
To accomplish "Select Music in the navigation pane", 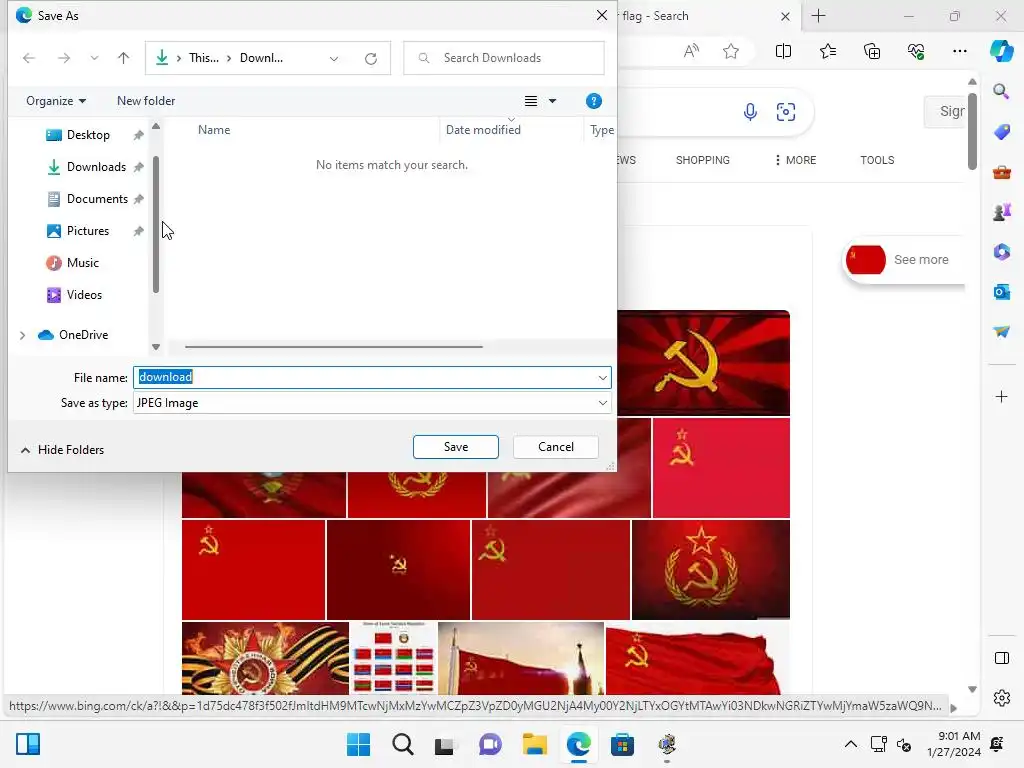I will (x=82, y=263).
